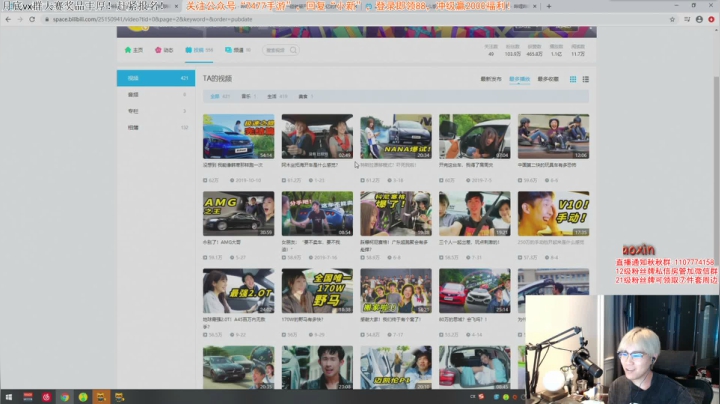Sort videos by 最多播放
The image size is (720, 404).
[519, 79]
